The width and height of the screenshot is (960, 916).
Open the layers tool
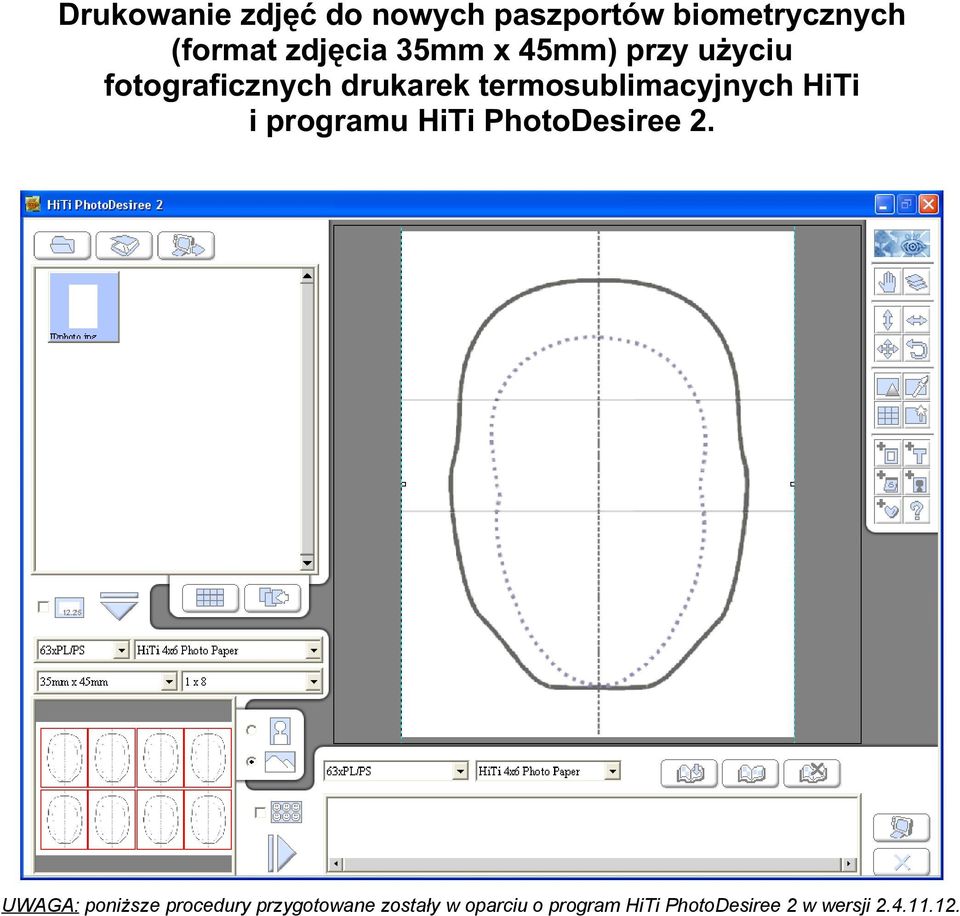pos(916,282)
